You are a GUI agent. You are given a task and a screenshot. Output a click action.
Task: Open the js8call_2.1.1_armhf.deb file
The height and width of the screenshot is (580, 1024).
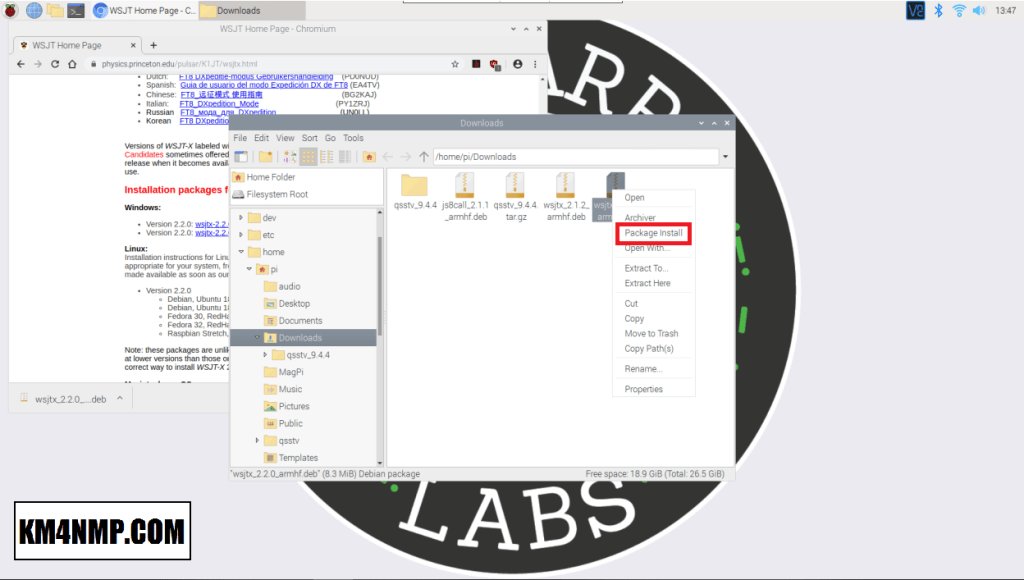464,196
